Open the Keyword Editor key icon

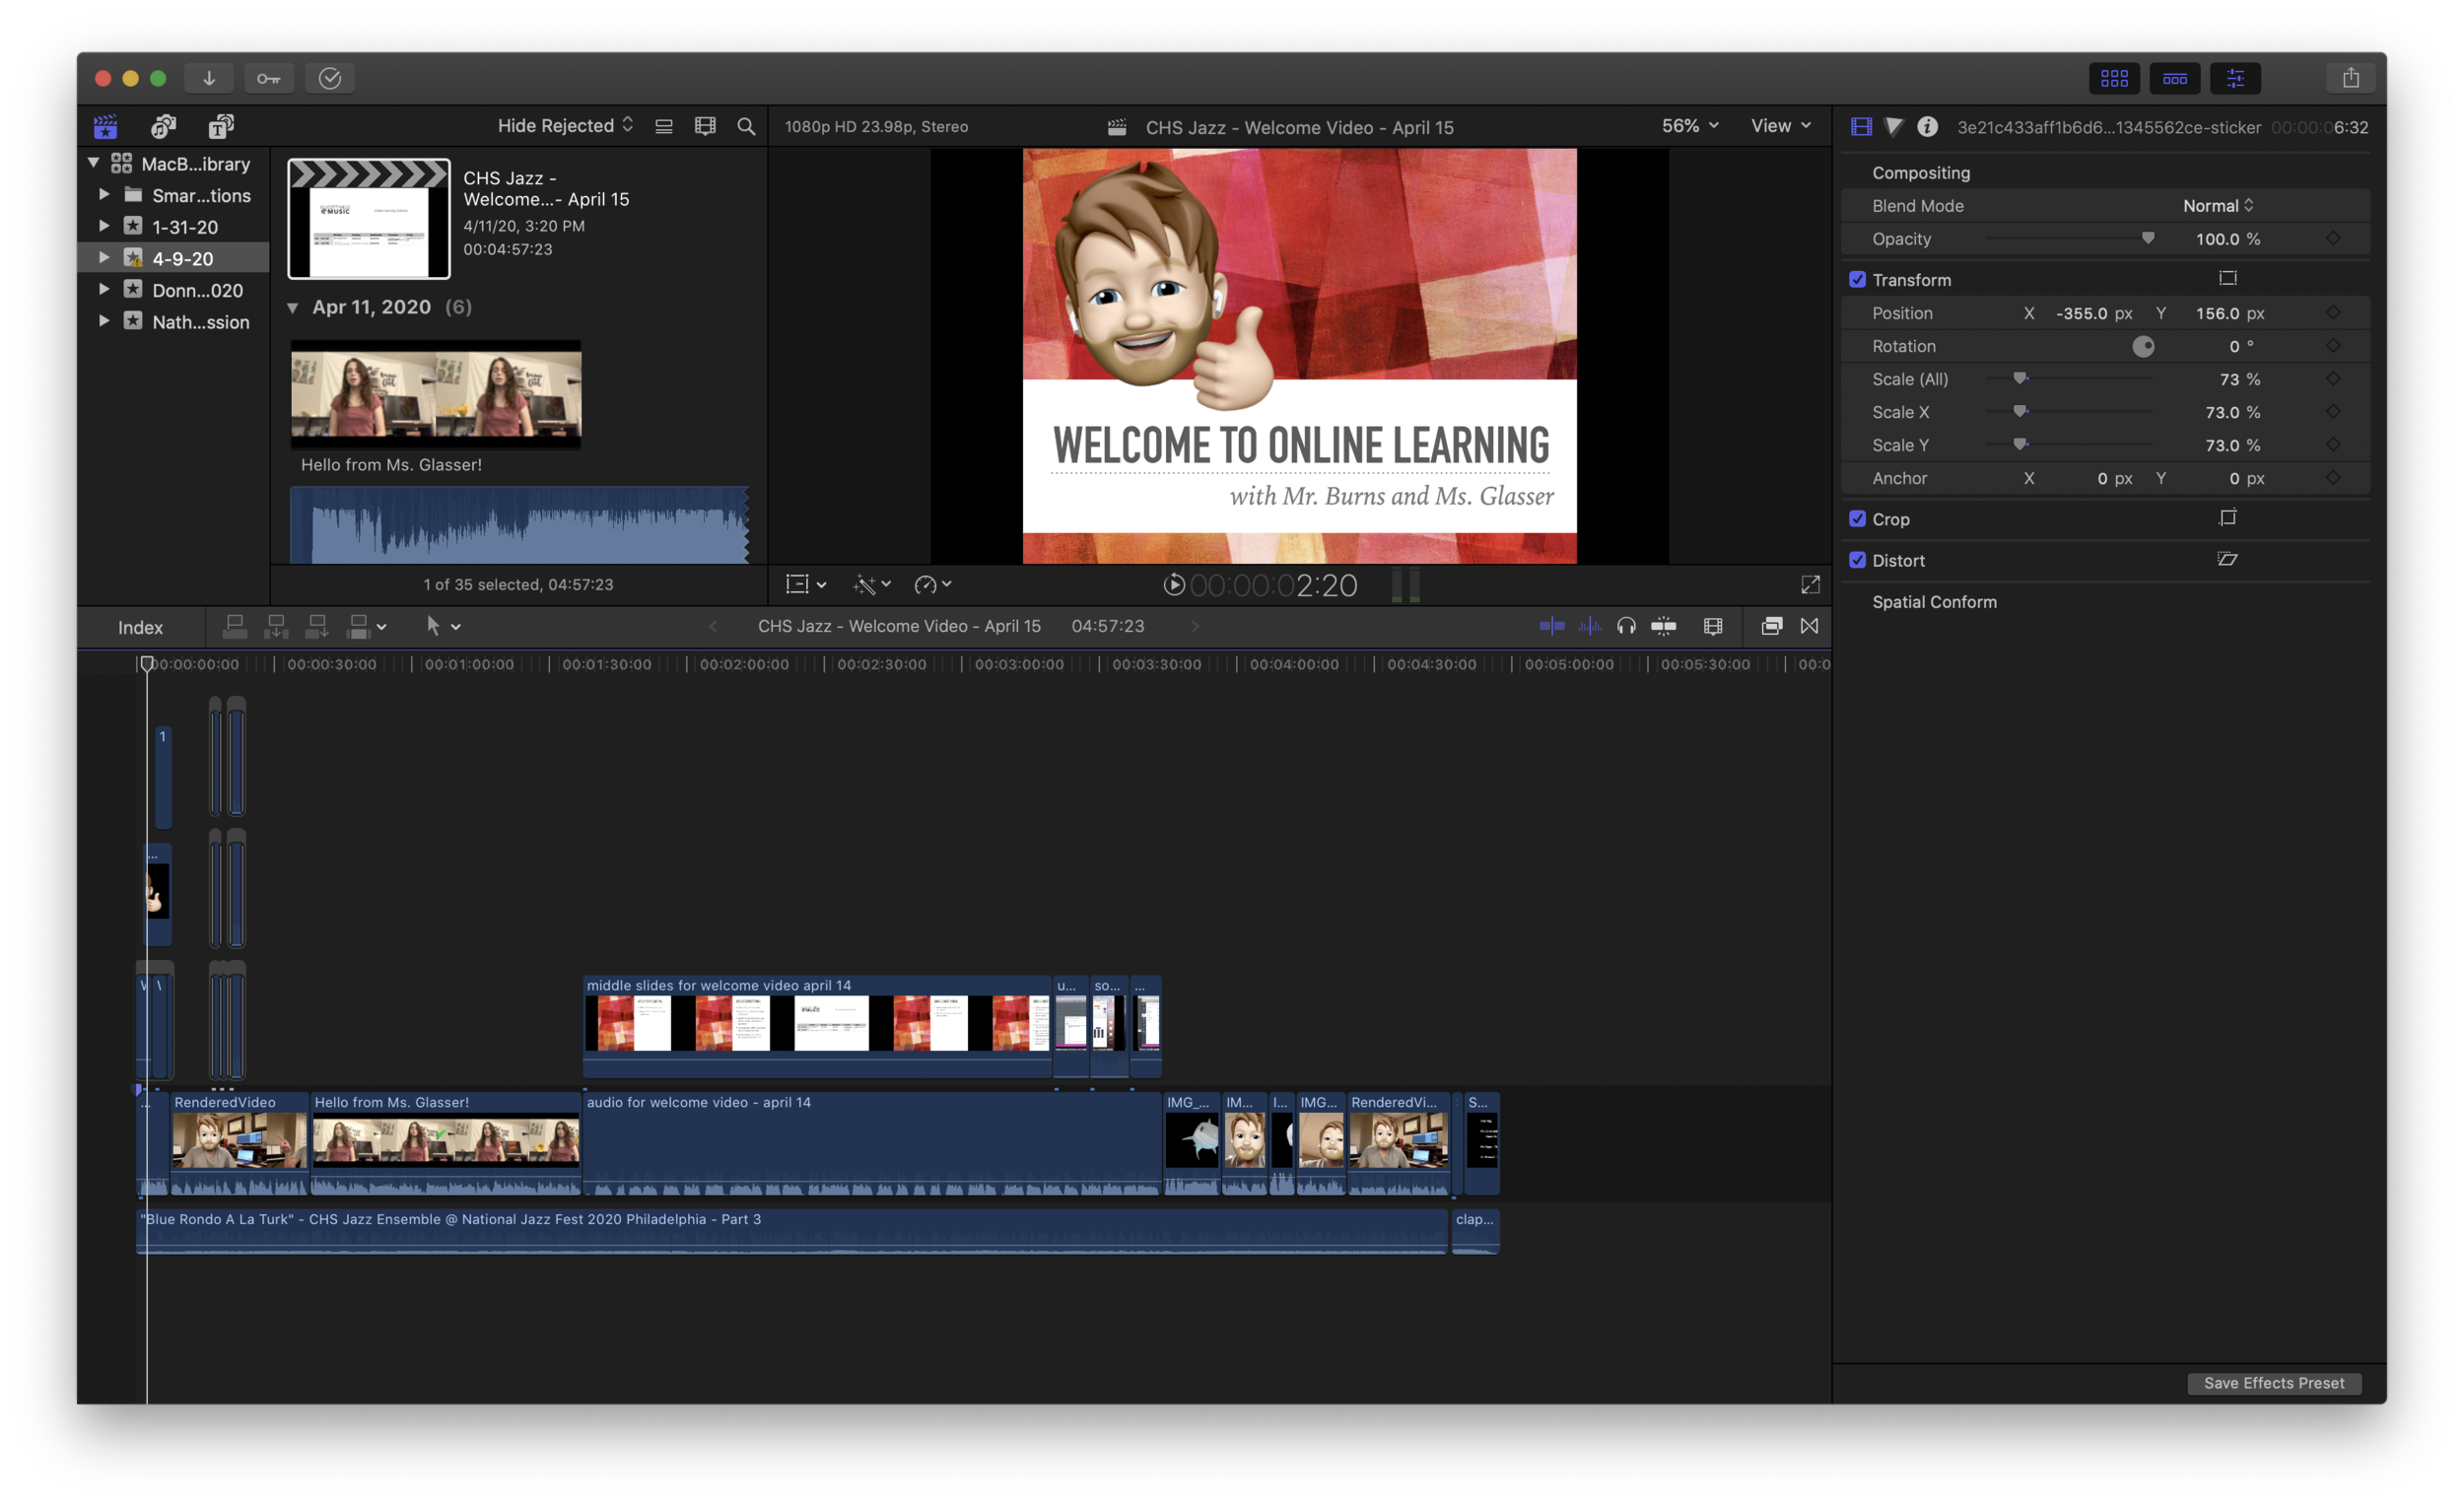click(x=268, y=78)
